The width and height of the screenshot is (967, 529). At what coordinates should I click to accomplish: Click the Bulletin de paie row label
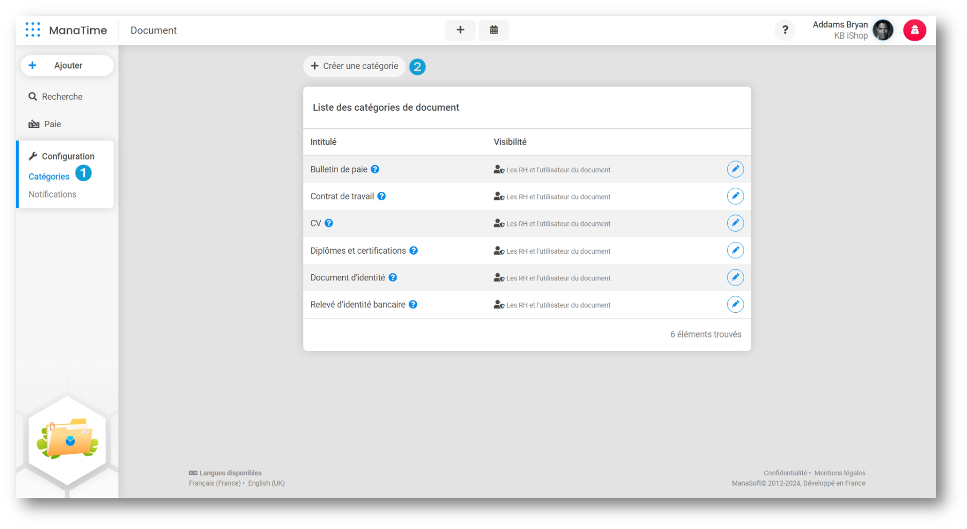(339, 169)
